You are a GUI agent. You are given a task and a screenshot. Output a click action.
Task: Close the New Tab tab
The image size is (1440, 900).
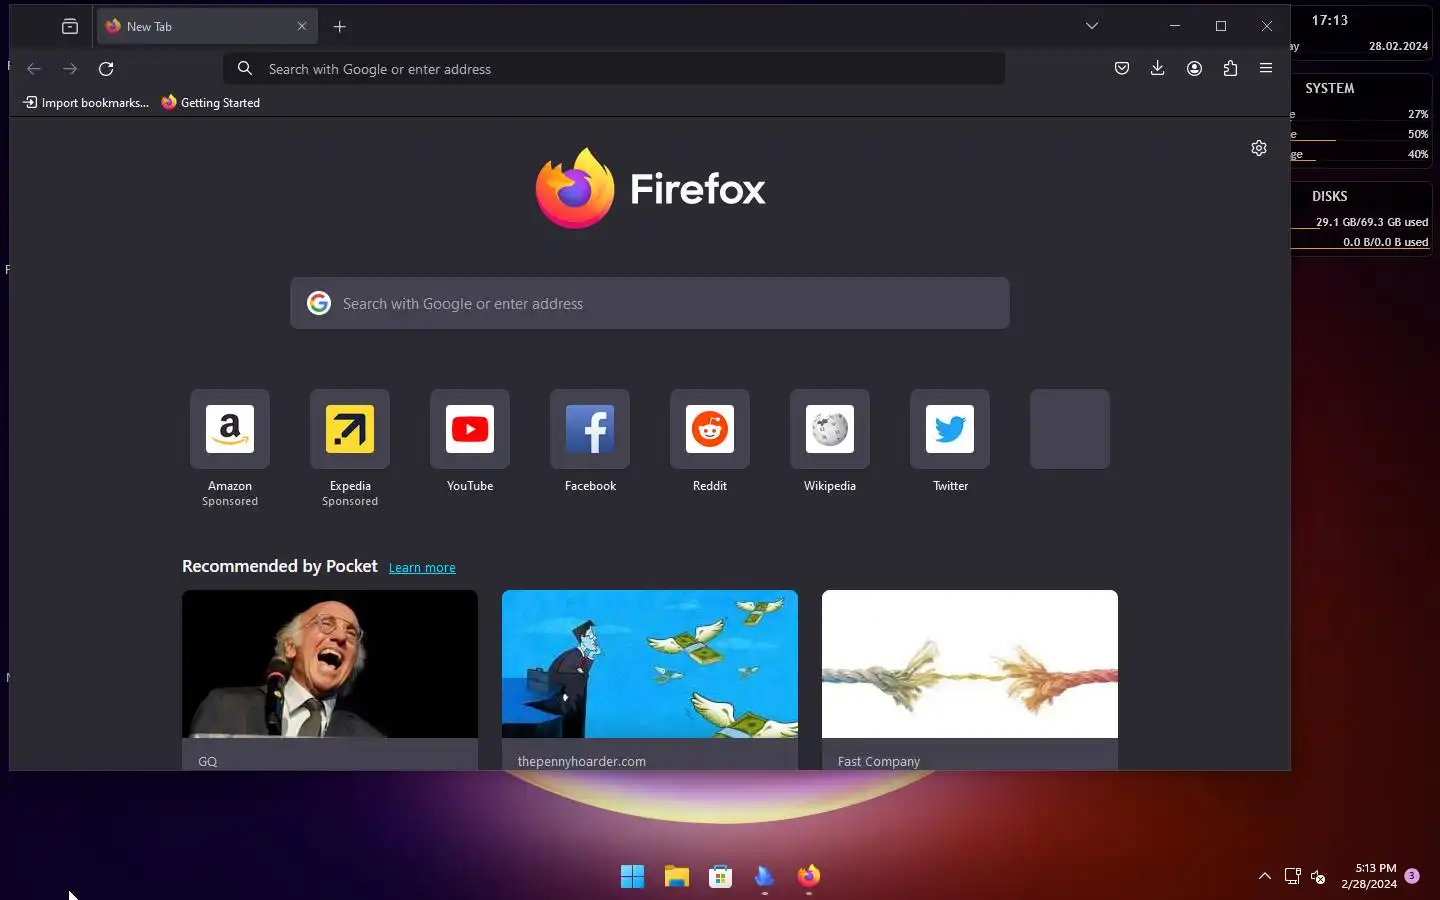coord(302,27)
